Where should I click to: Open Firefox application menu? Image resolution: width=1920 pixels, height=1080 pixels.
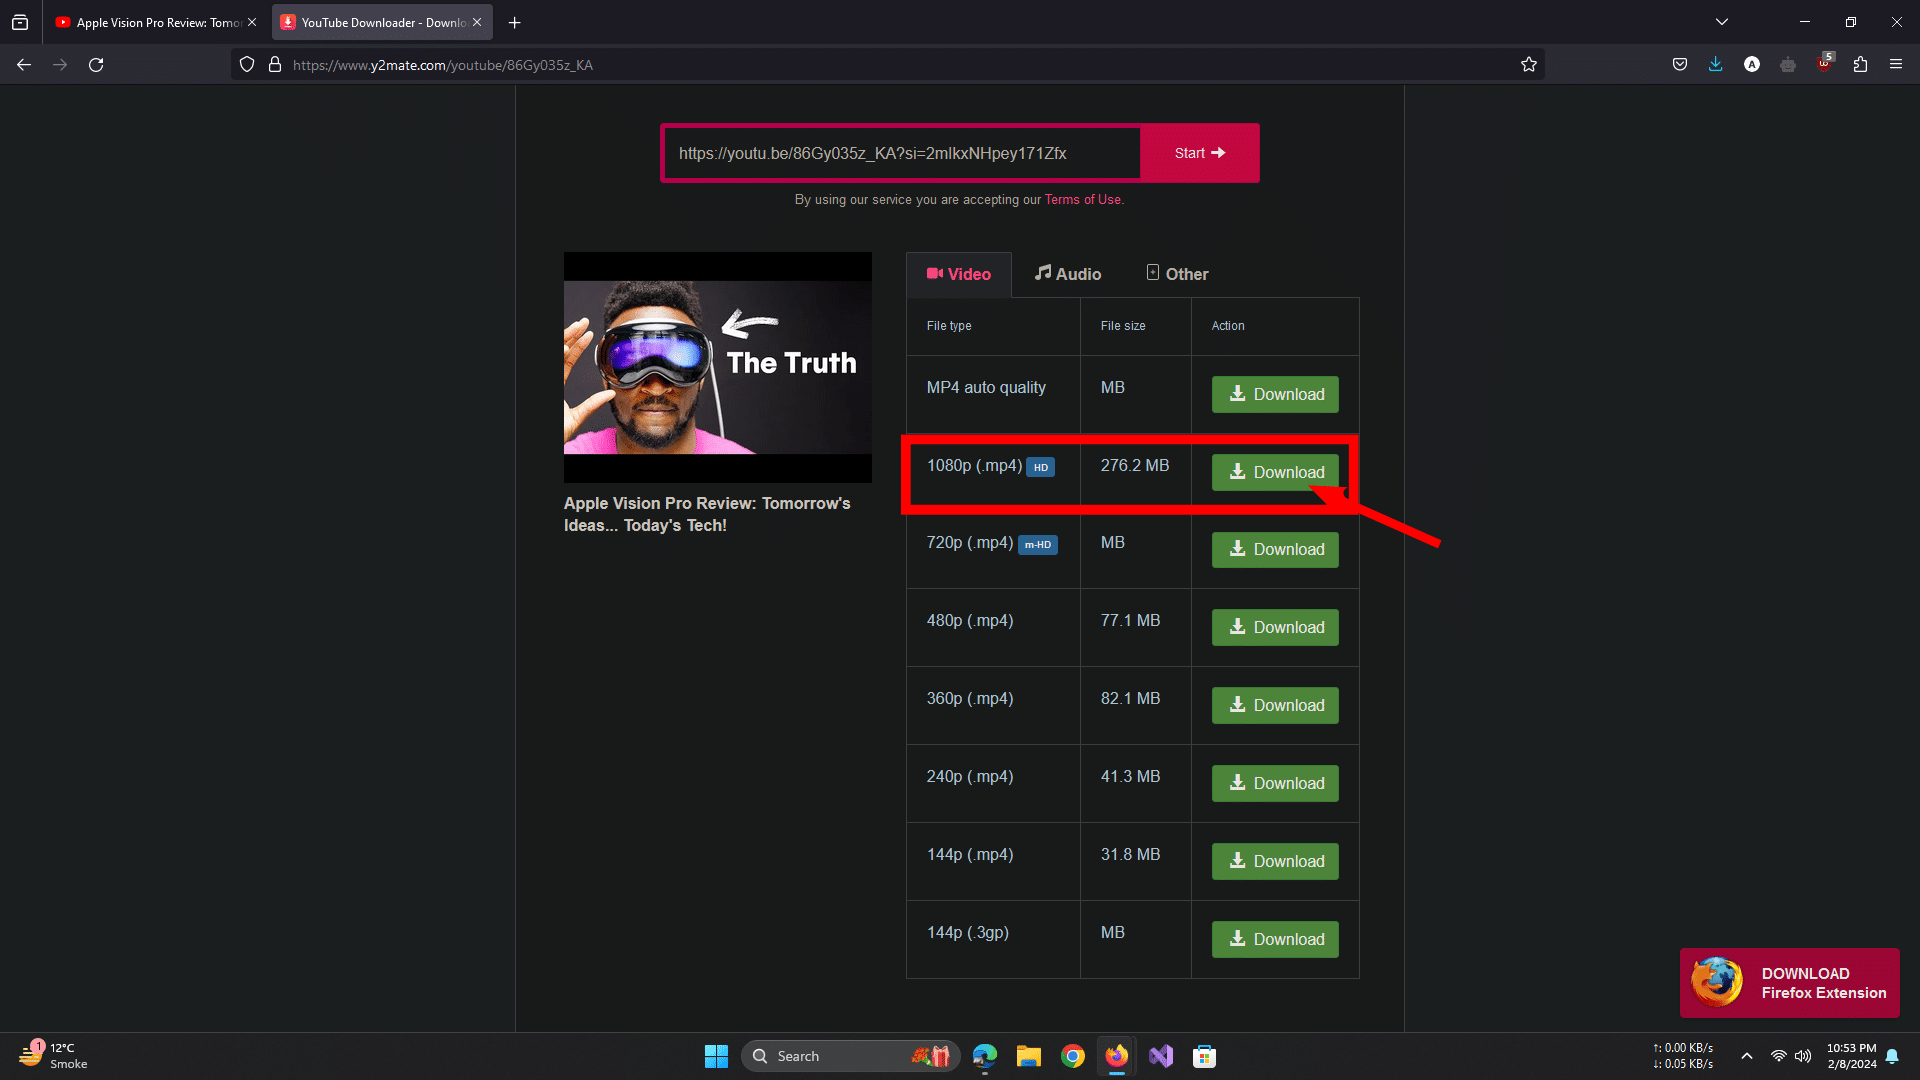click(1896, 65)
